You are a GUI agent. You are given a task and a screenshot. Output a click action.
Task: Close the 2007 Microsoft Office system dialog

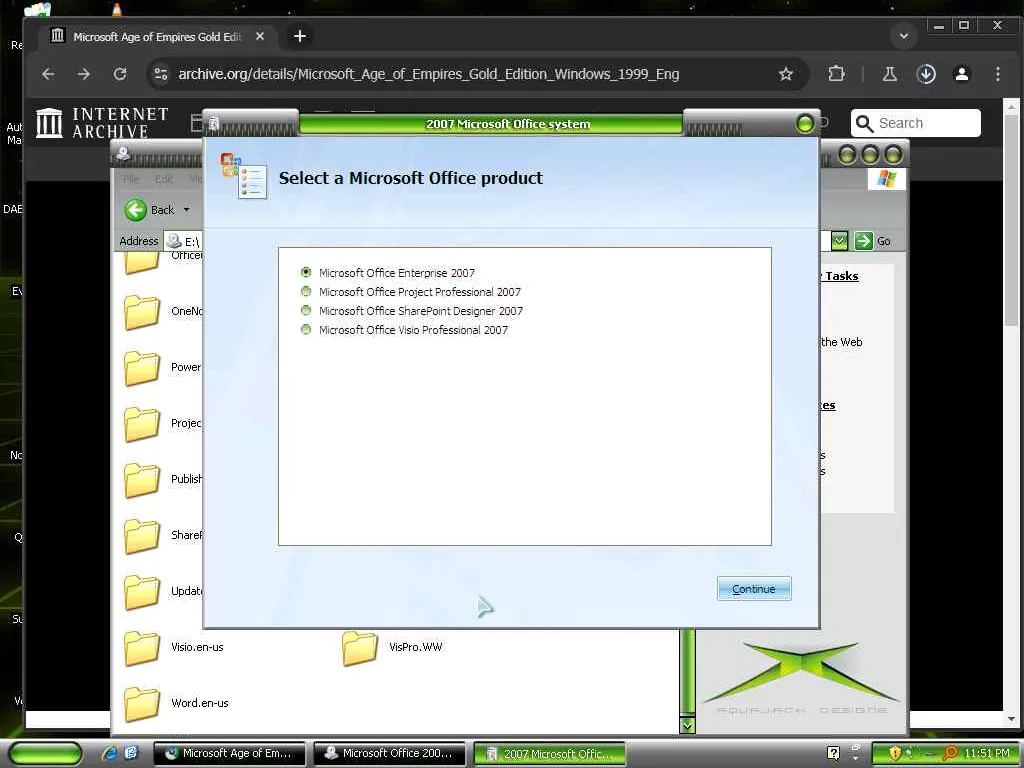pos(805,123)
